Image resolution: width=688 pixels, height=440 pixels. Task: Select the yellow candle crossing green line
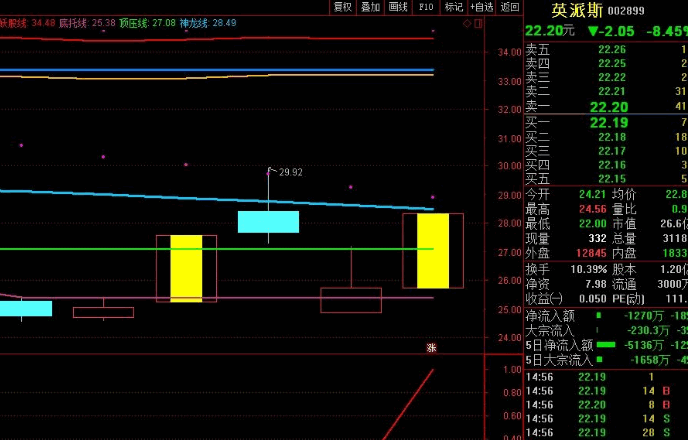[x=186, y=268]
